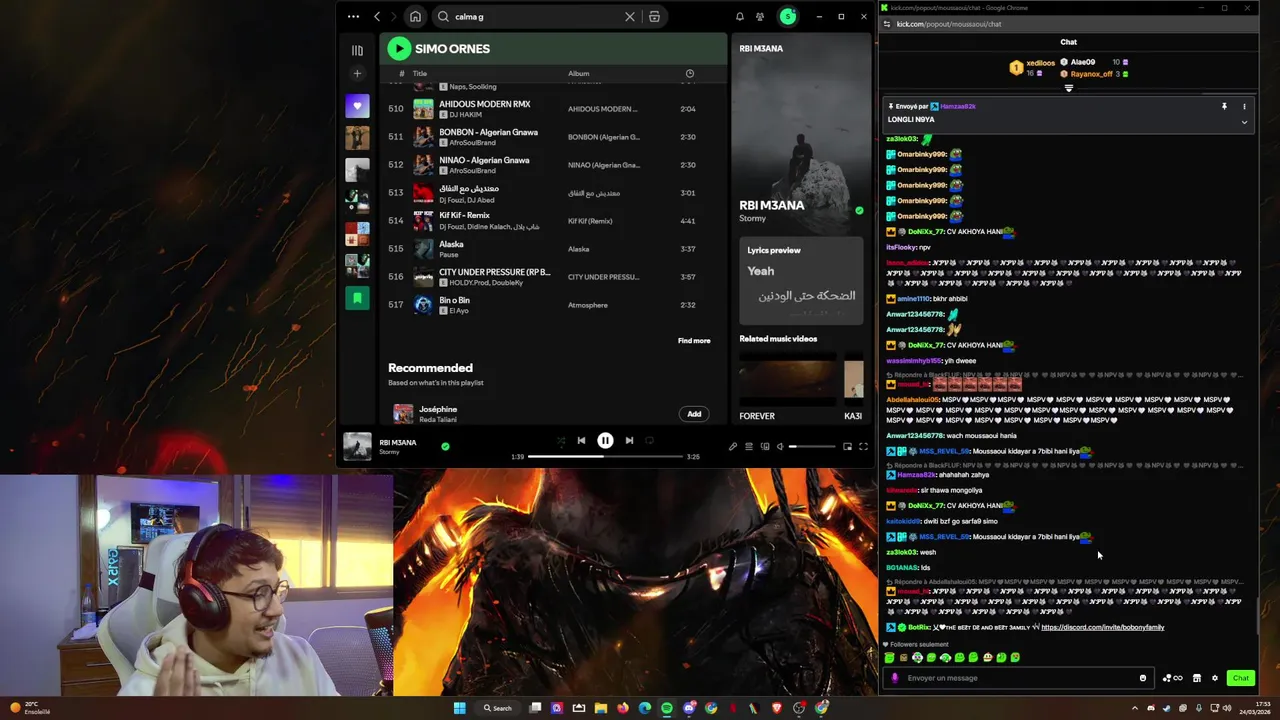
Task: Expand the chat leaderboard arrow
Action: 1068,89
